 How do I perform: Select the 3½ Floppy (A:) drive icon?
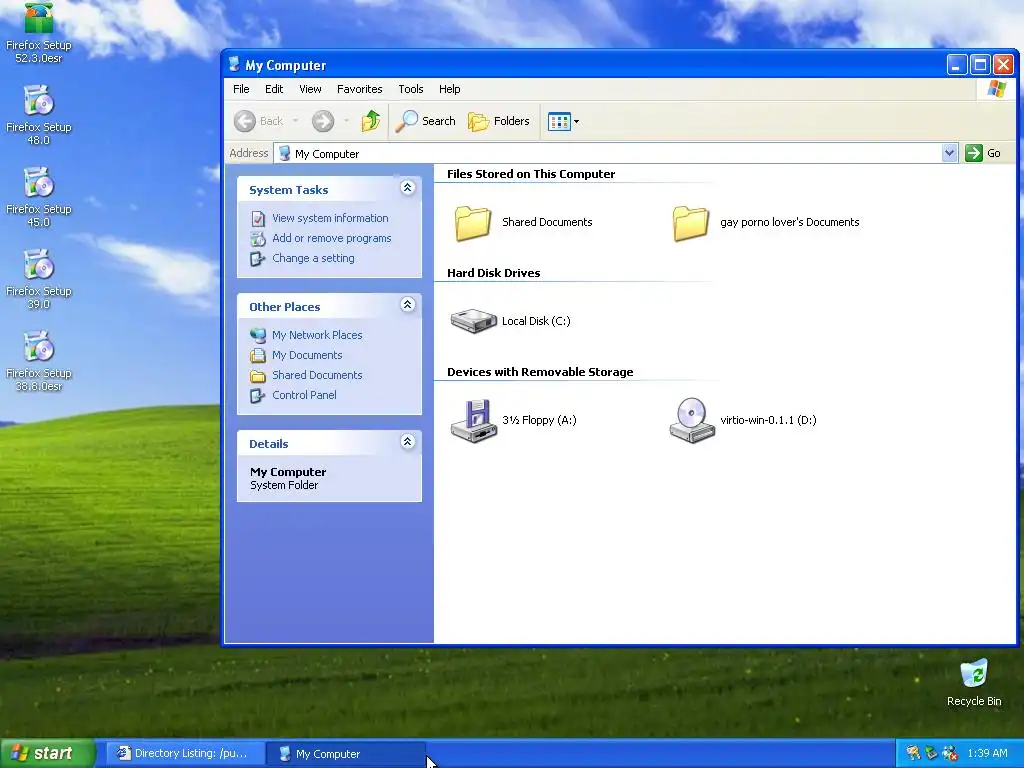coord(473,421)
